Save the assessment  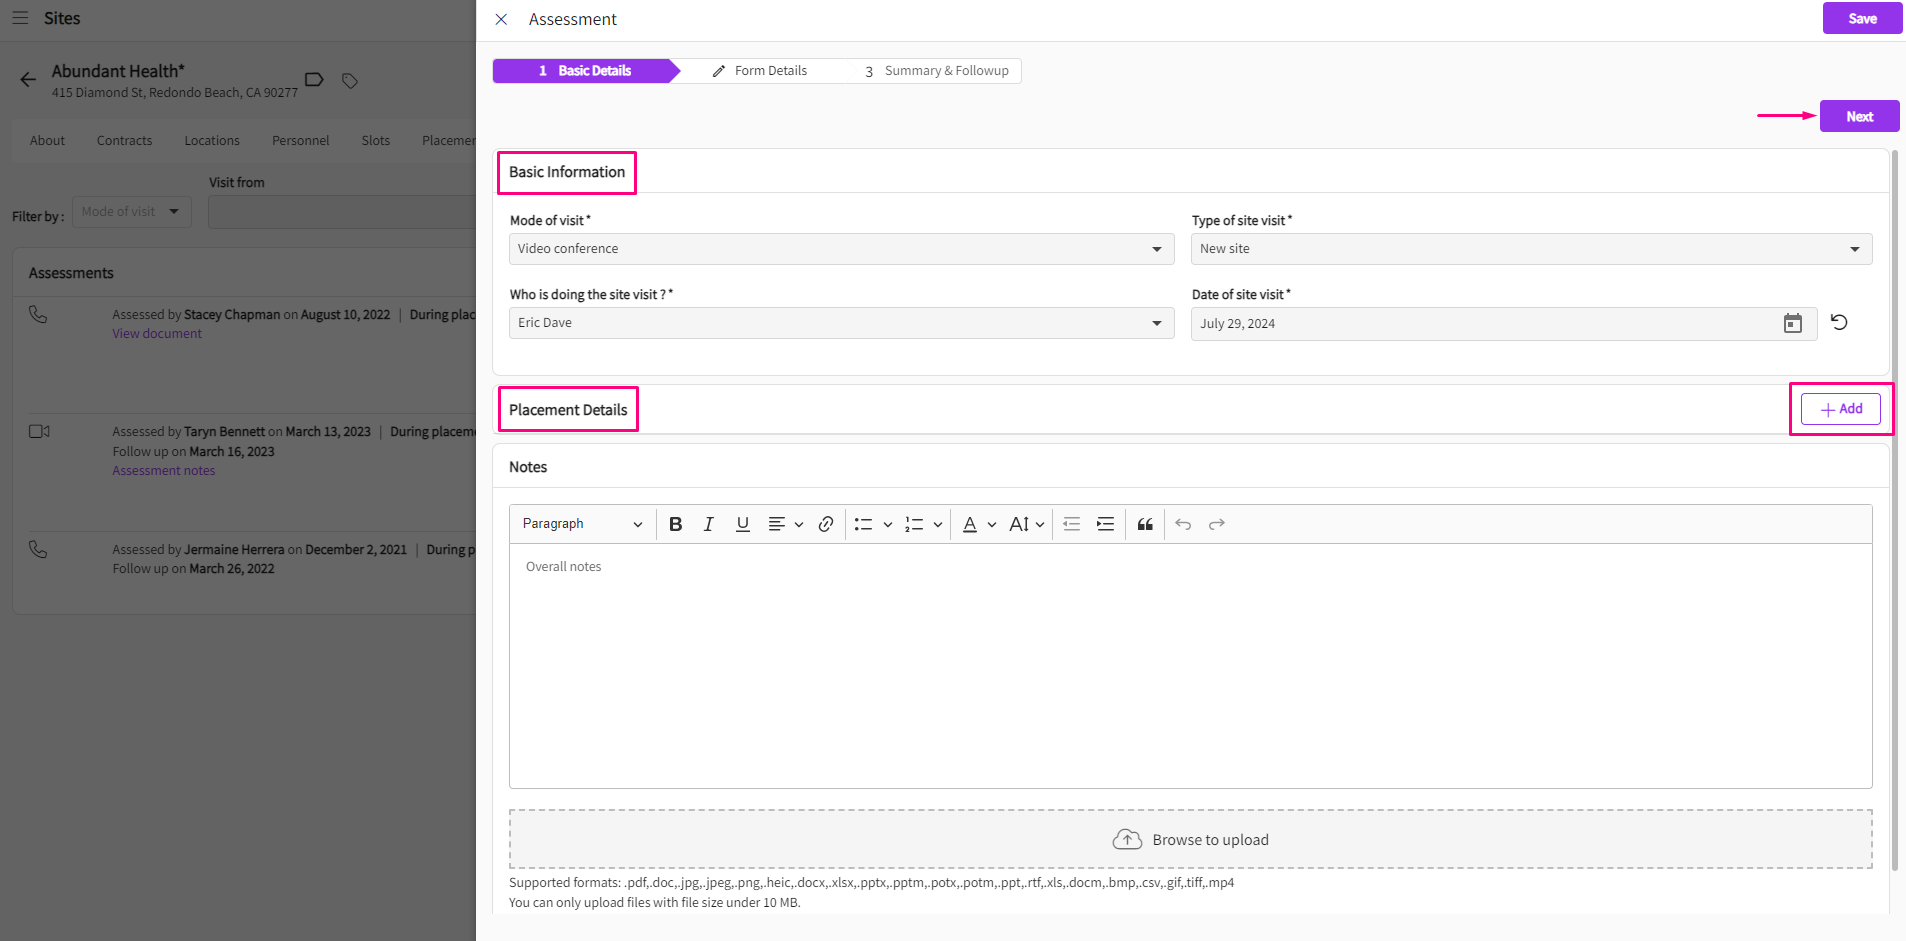pos(1862,18)
